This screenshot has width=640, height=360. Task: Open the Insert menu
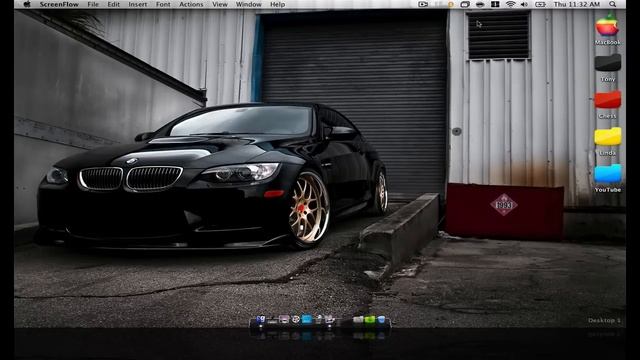tap(138, 4)
